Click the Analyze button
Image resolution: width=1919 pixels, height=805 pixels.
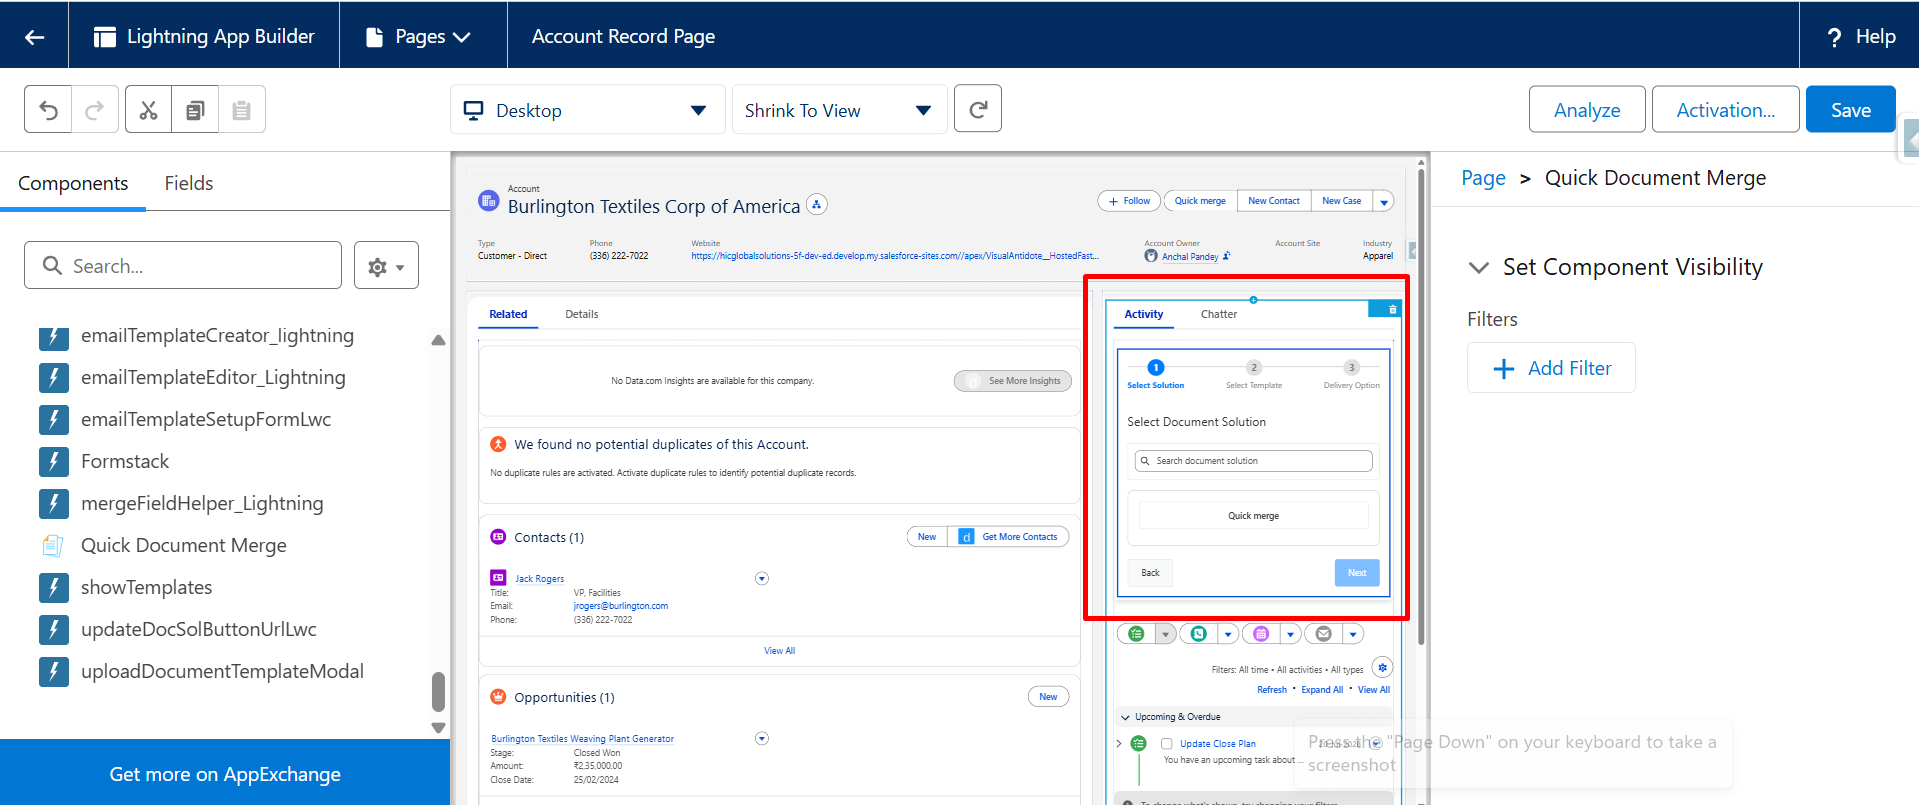[x=1587, y=110]
